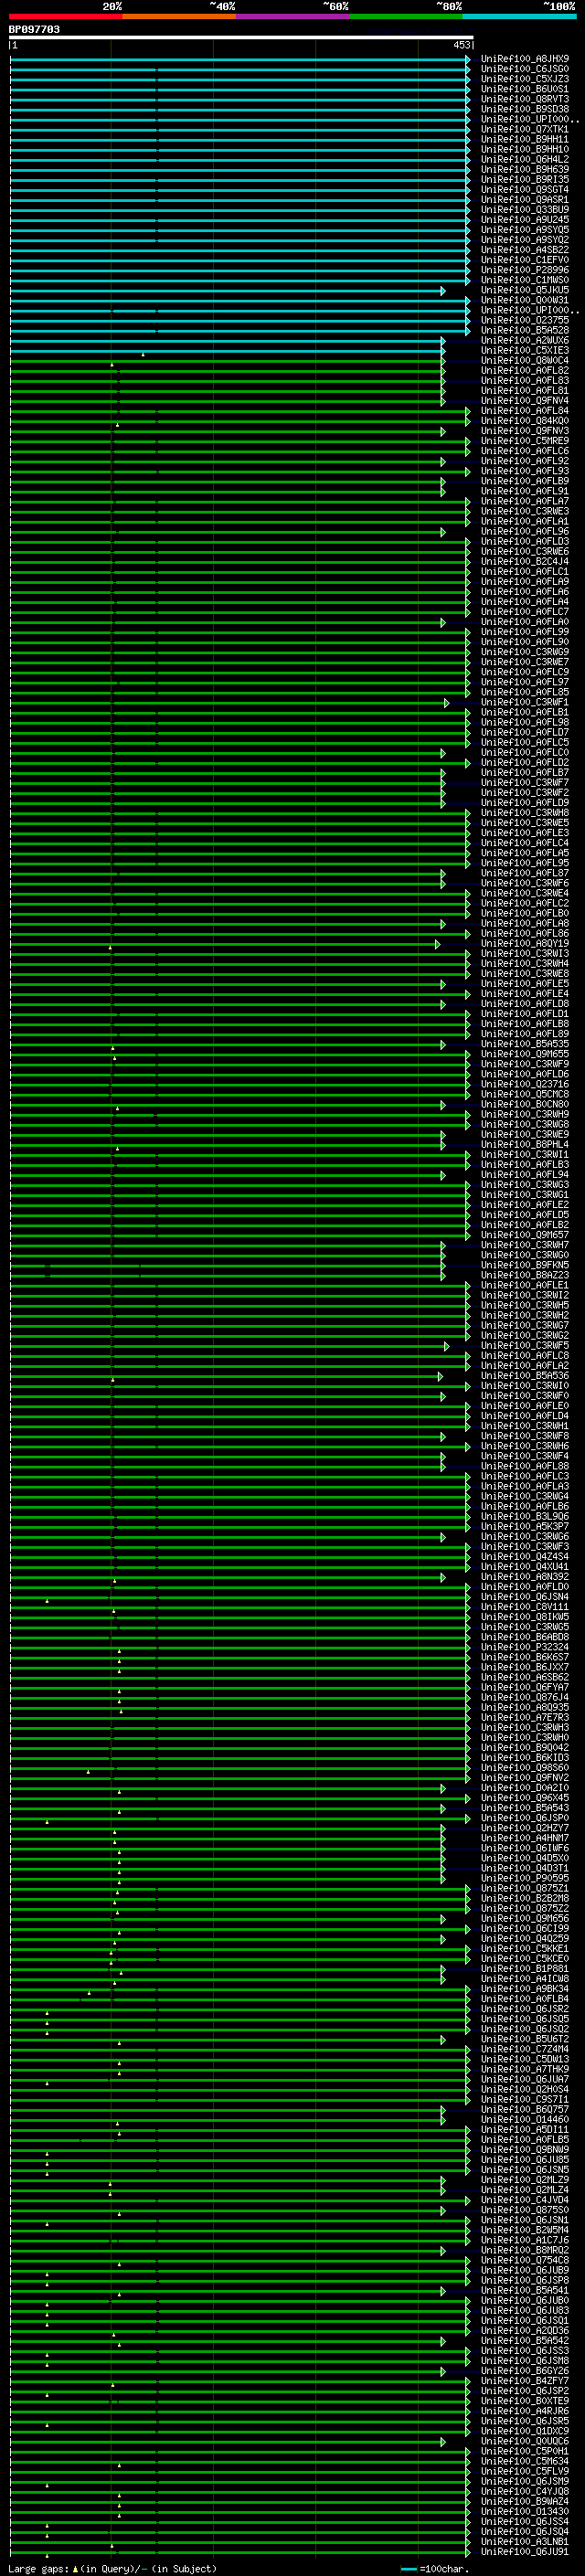Screen dimensions: 585x2576
Task: Select the UniRef100_A3LNB1 label
Action: click(525, 2541)
